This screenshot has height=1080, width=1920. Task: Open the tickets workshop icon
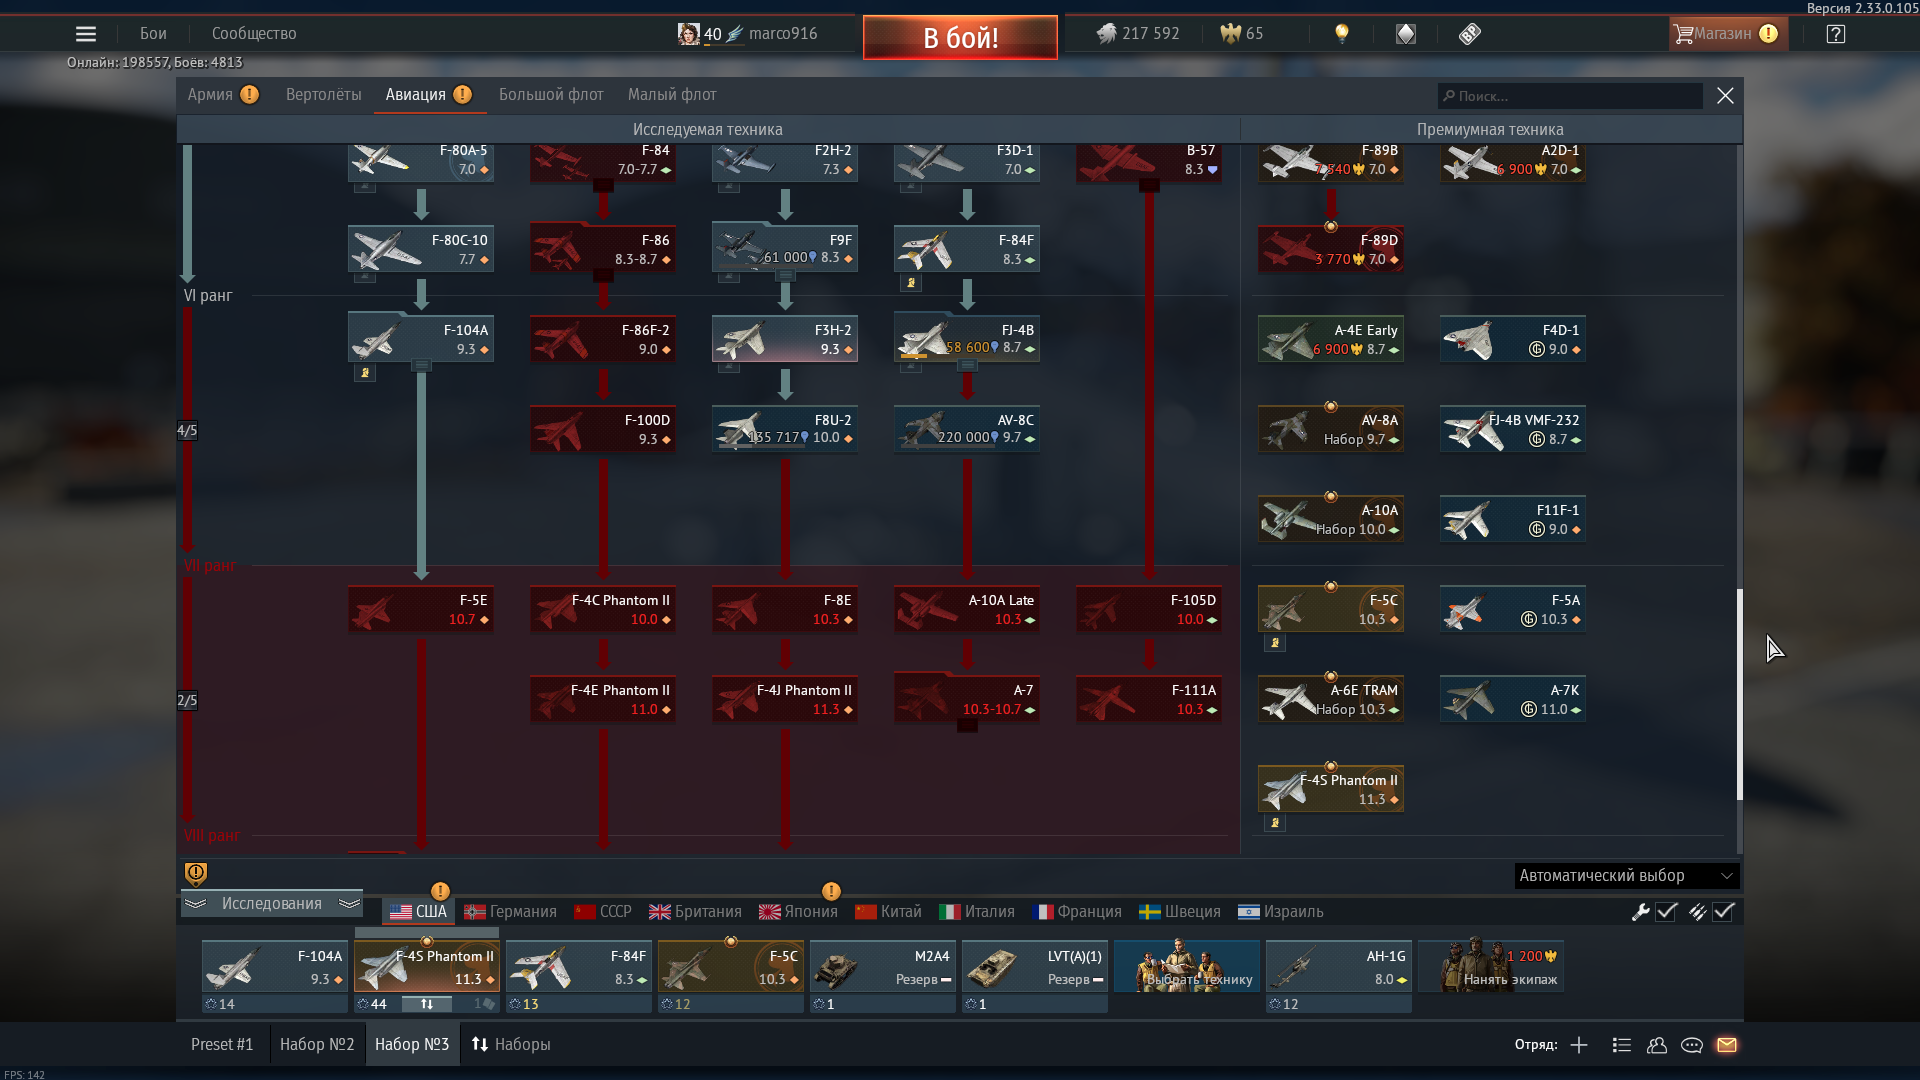coord(1469,34)
